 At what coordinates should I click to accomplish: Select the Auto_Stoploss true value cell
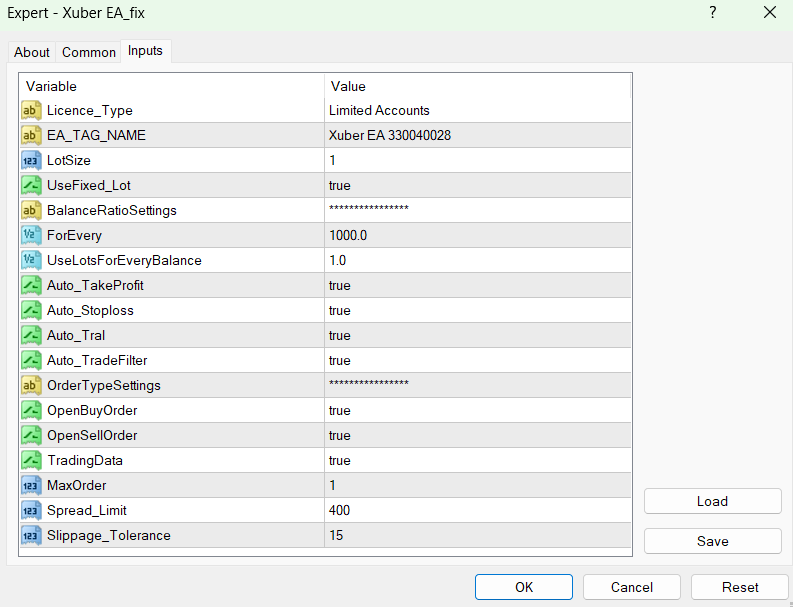[478, 310]
